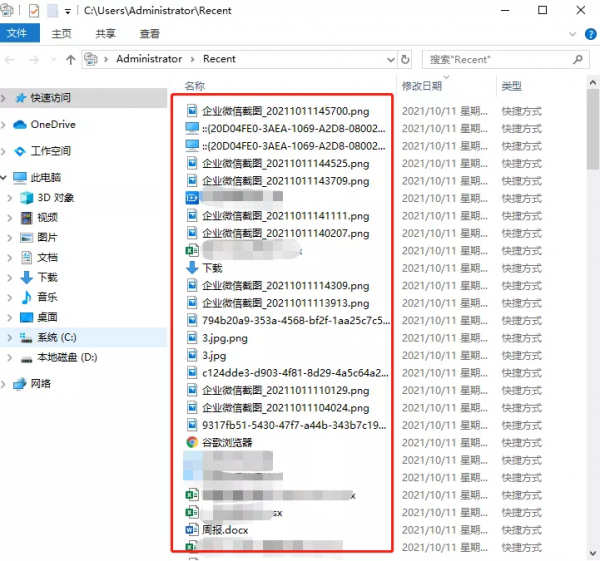Screen dimensions: 600x561
Task: Click the image icon of 3.jpg
Action: pyautogui.click(x=192, y=355)
